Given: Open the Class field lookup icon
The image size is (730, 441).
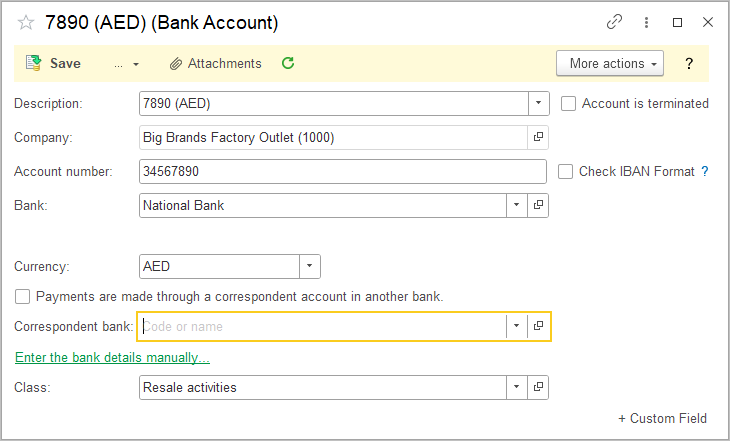Looking at the screenshot, I should [538, 387].
